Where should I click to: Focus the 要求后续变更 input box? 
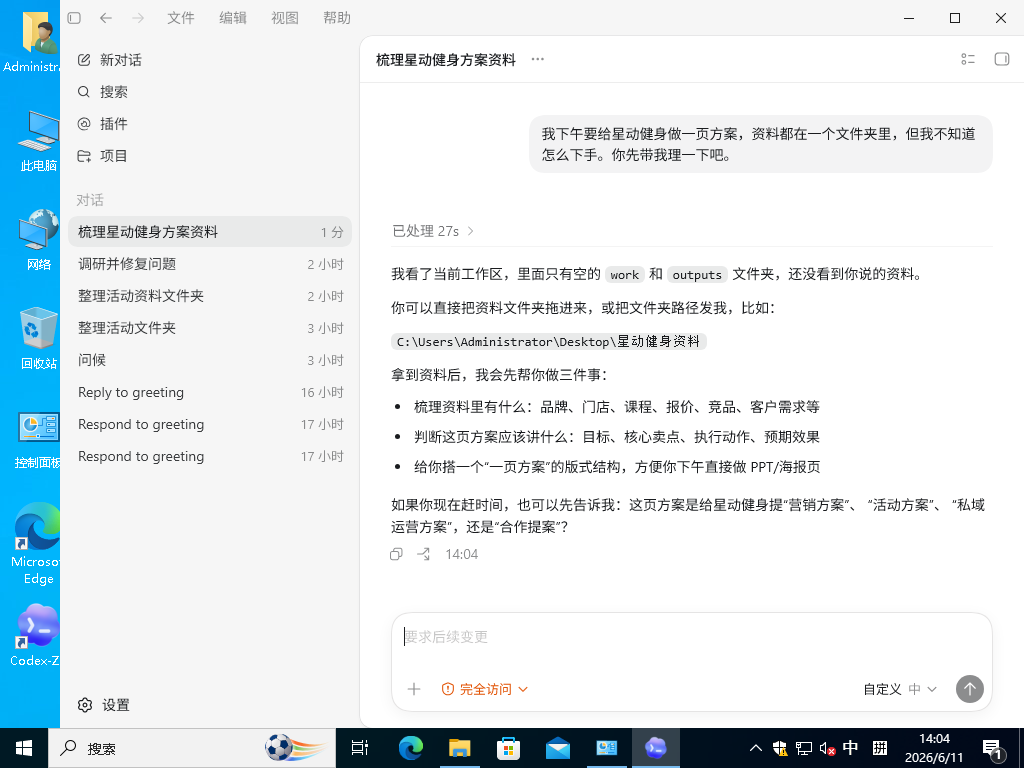click(692, 637)
